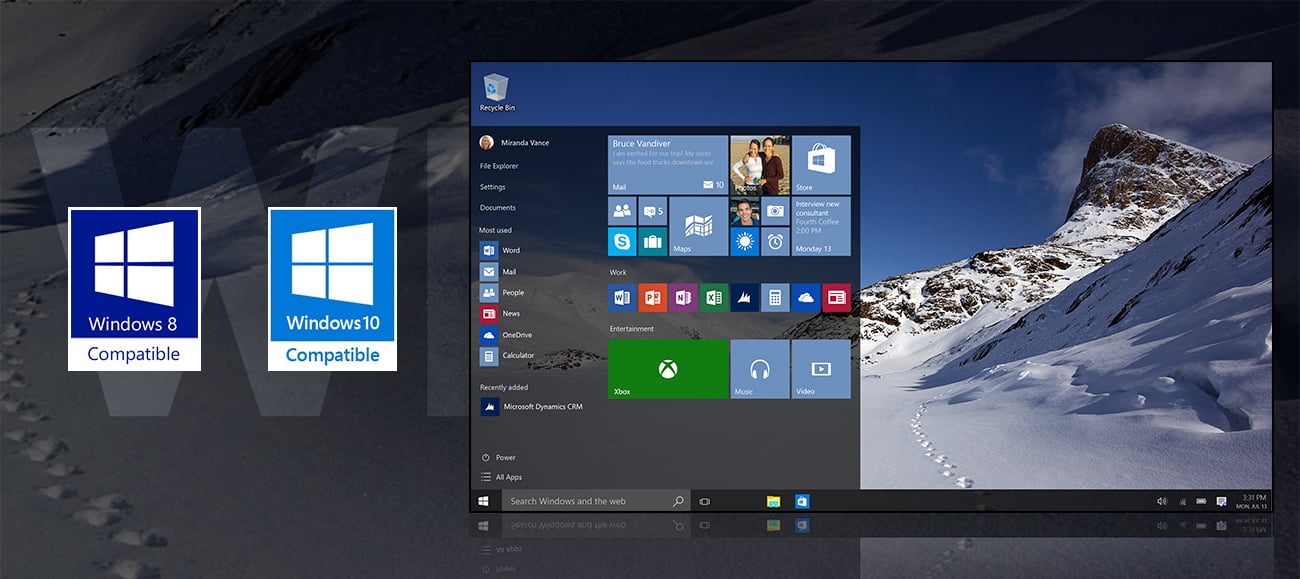Launch File Explorer from the taskbar

point(773,501)
